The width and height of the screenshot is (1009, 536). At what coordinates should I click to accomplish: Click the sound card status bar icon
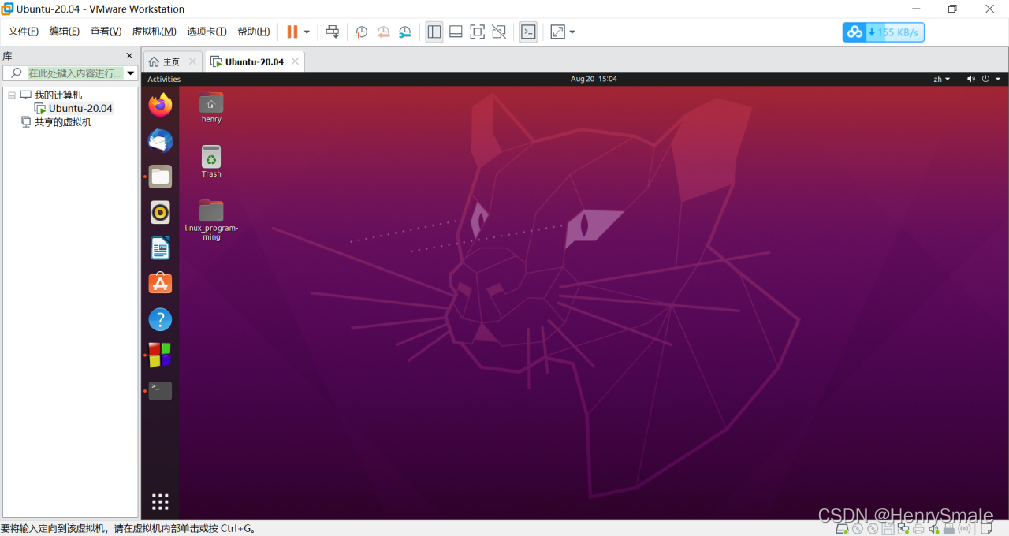(934, 529)
